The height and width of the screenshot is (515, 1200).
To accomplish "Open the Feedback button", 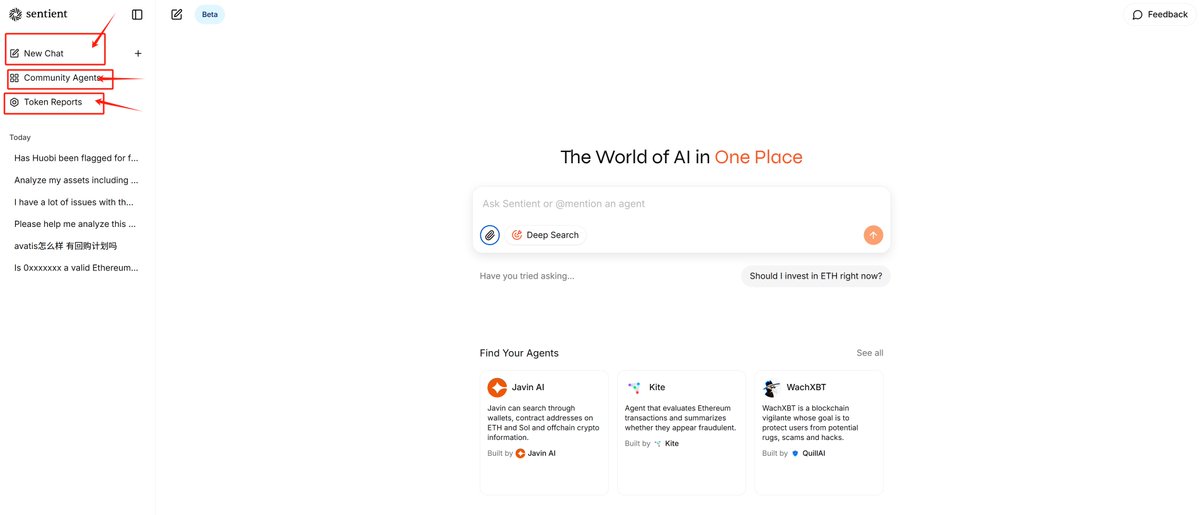I will [x=1160, y=15].
